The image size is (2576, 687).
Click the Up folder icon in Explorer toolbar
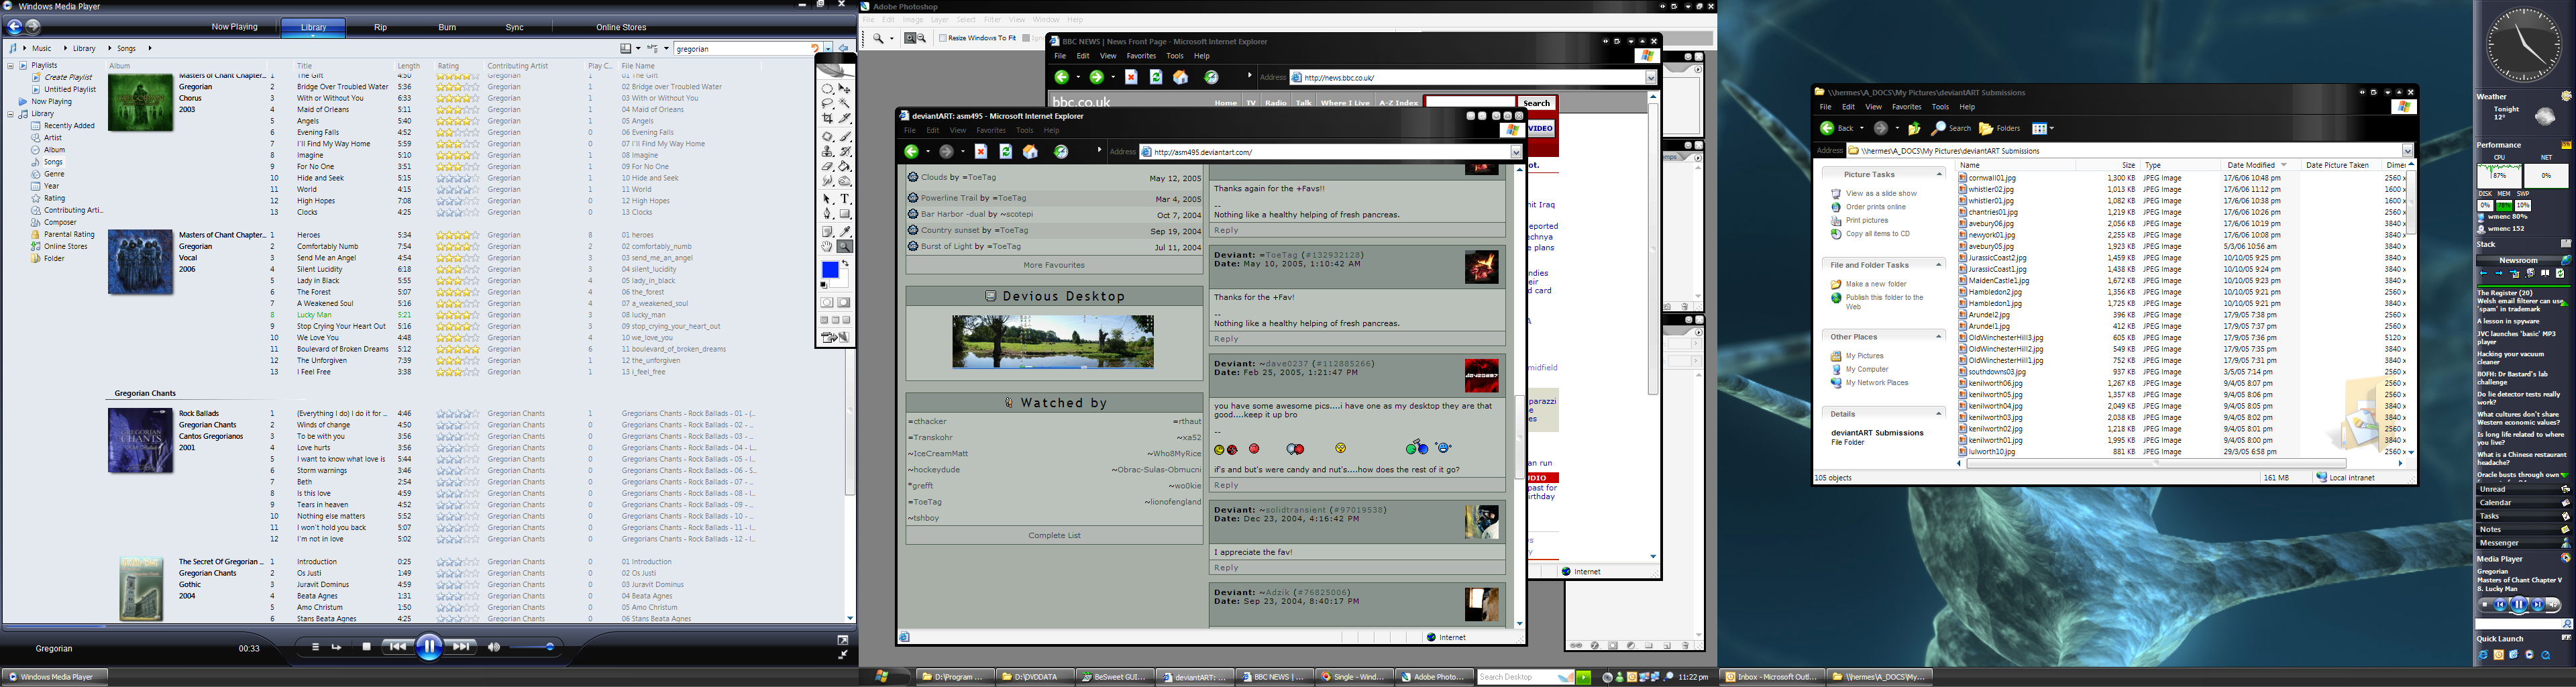(x=1914, y=128)
